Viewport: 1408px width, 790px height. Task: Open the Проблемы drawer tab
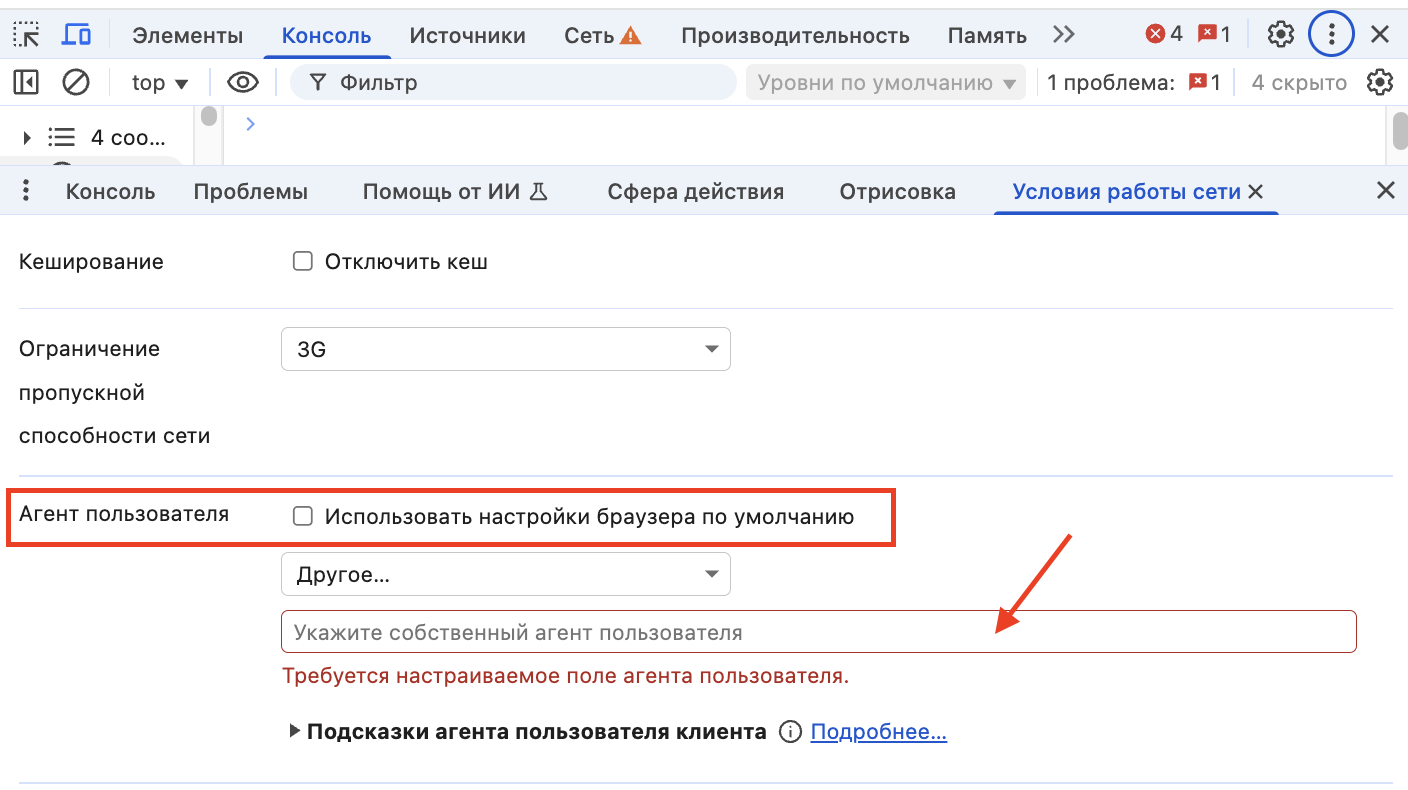click(251, 191)
